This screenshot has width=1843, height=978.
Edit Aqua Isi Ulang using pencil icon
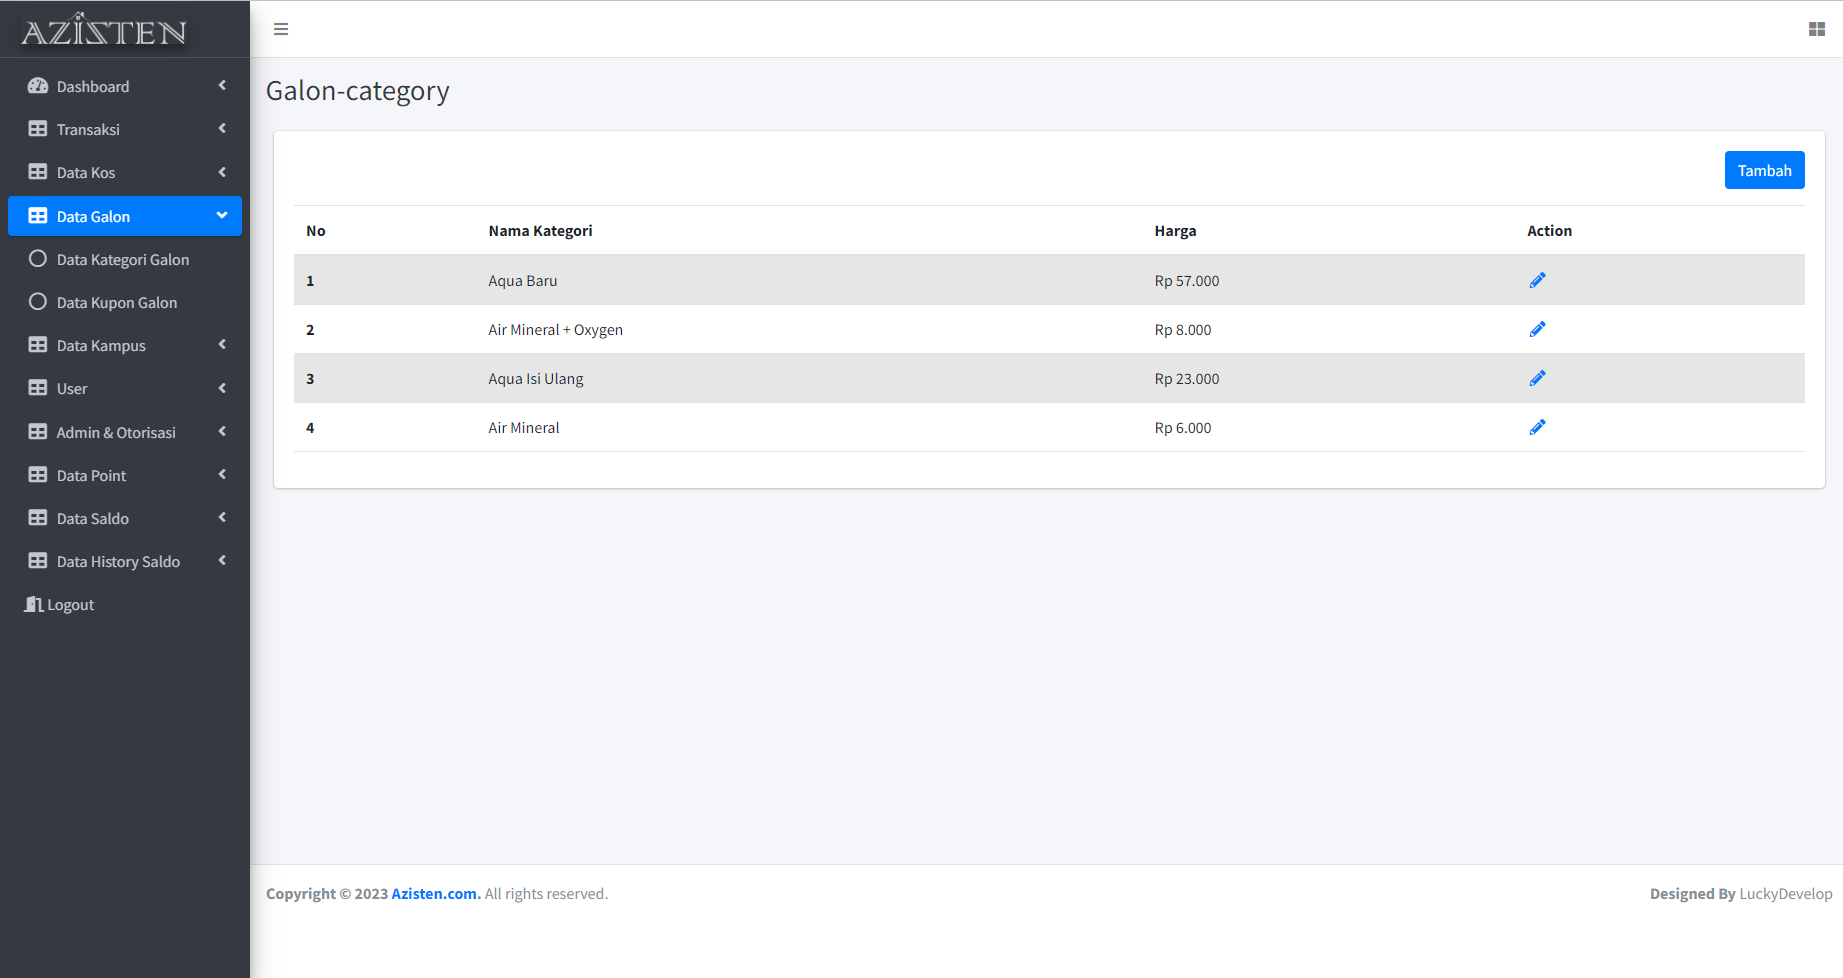pyautogui.click(x=1537, y=378)
